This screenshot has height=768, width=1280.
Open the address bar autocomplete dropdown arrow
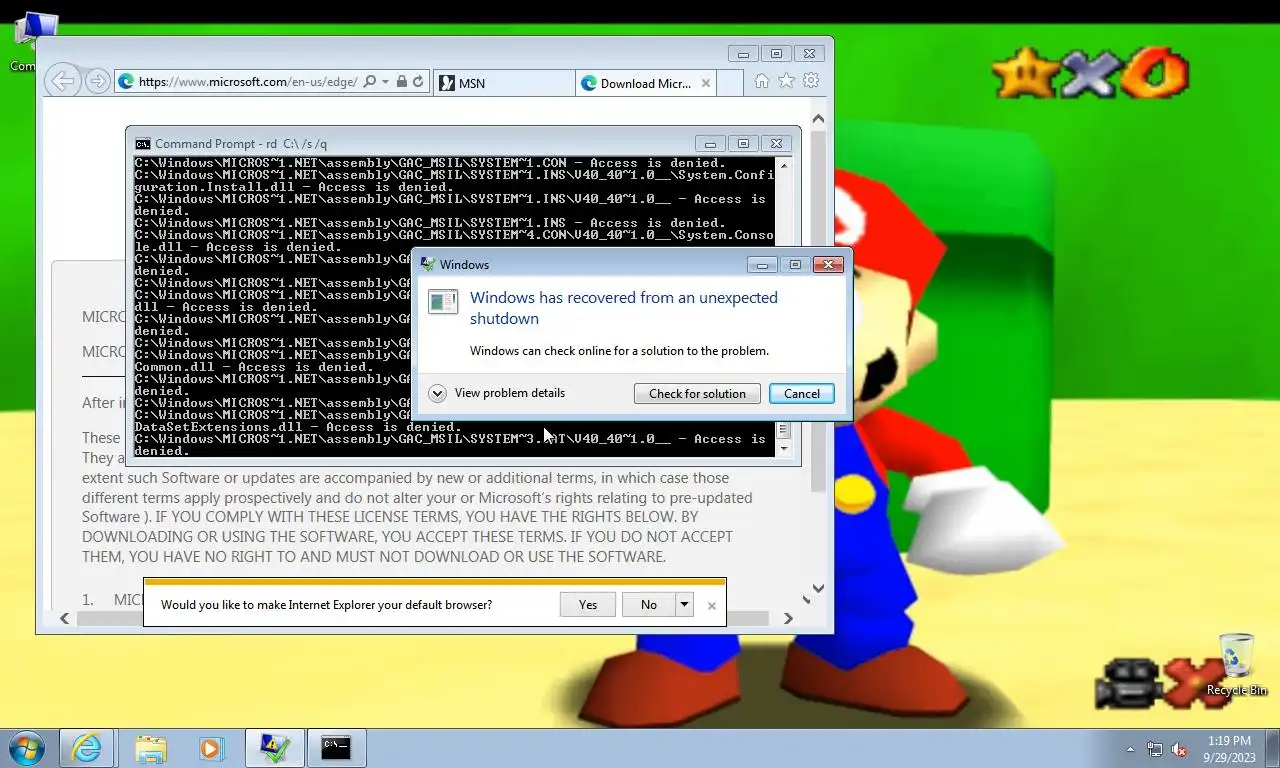pos(385,82)
